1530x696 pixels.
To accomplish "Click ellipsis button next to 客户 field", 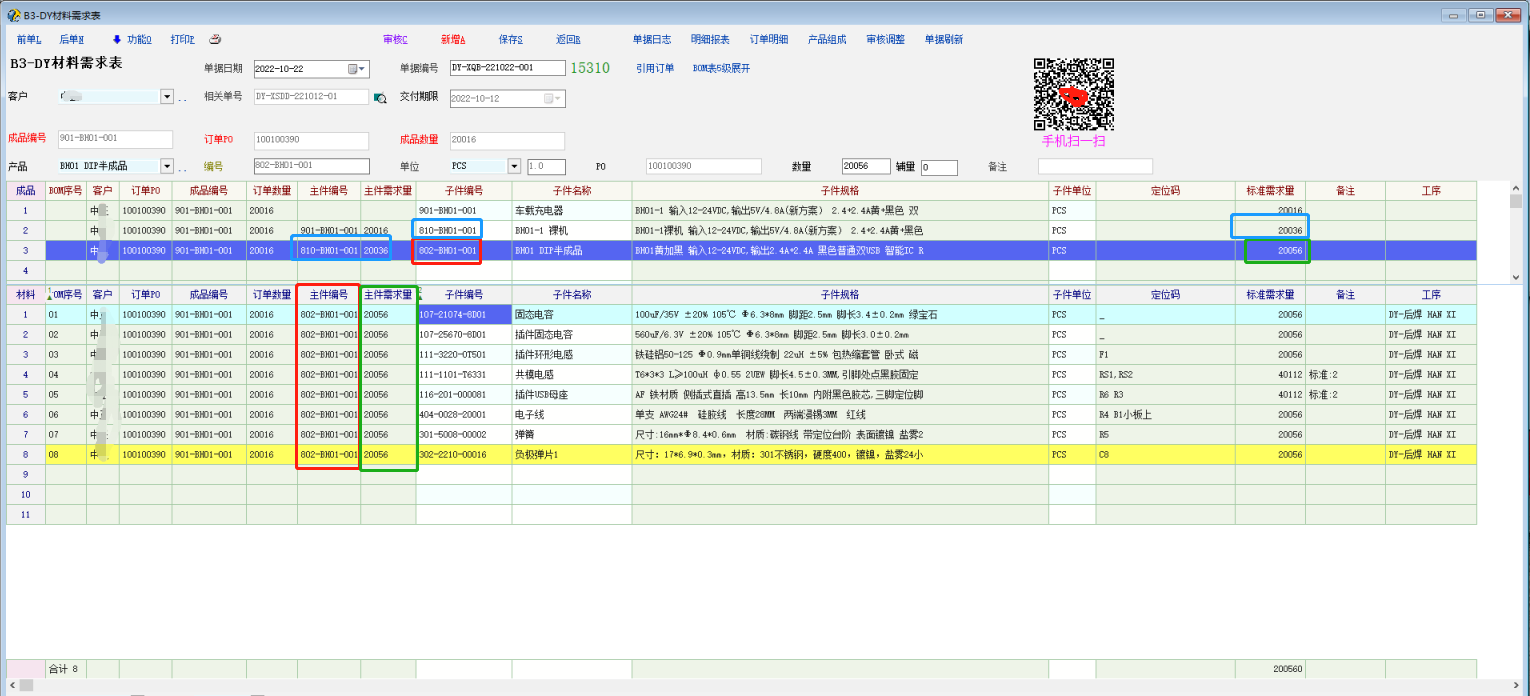I will click(x=183, y=98).
